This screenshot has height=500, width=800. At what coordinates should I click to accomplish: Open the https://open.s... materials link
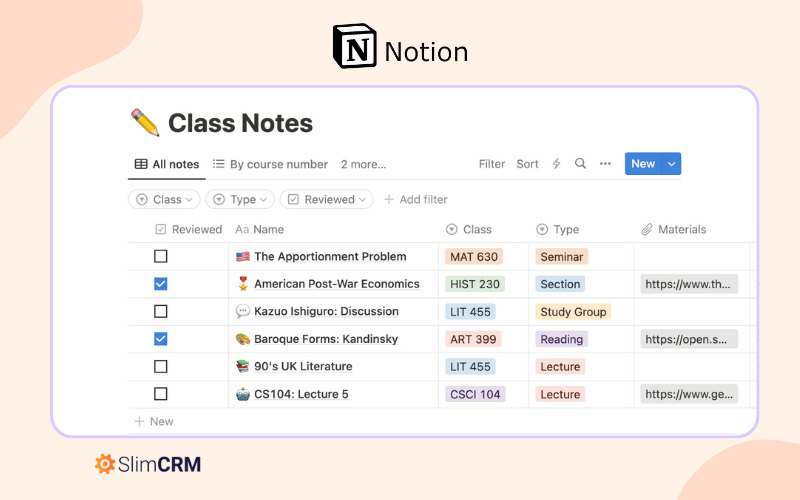tap(689, 339)
